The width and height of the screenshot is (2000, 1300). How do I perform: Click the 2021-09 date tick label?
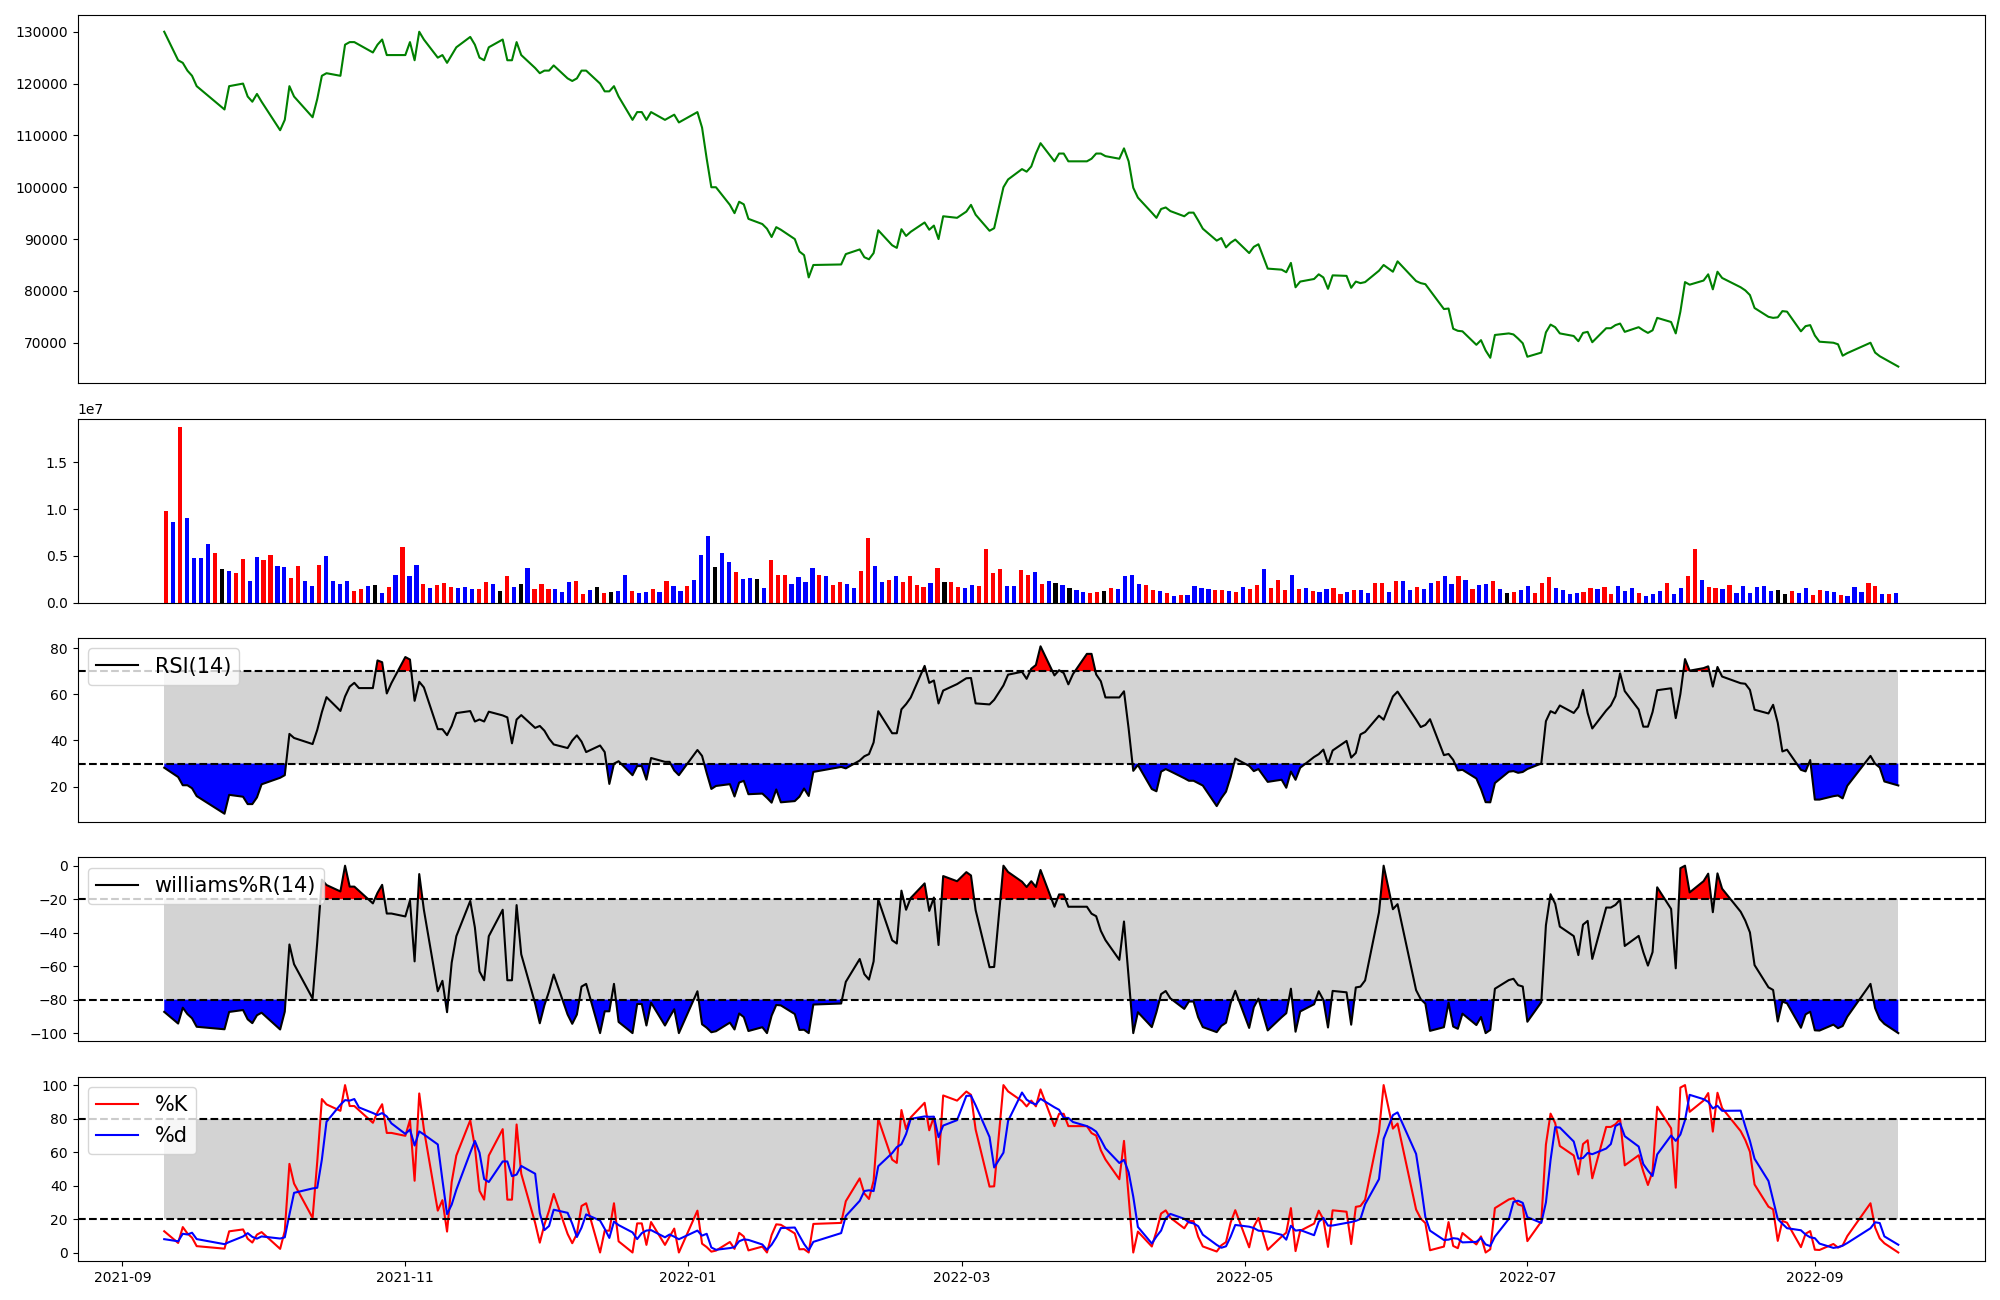tap(123, 1277)
